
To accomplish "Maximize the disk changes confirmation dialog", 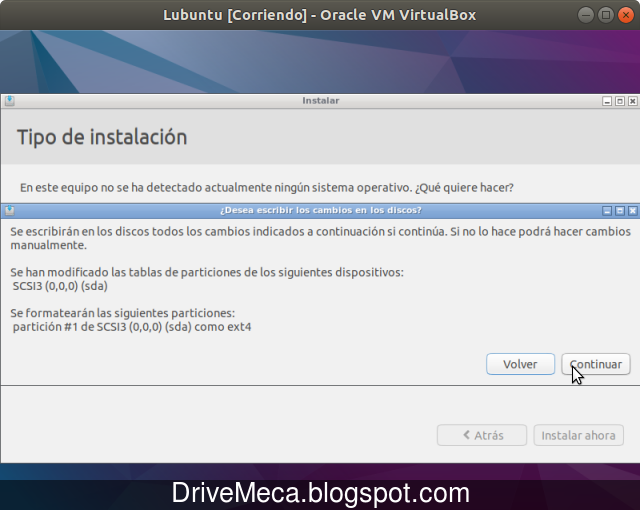I will [620, 211].
